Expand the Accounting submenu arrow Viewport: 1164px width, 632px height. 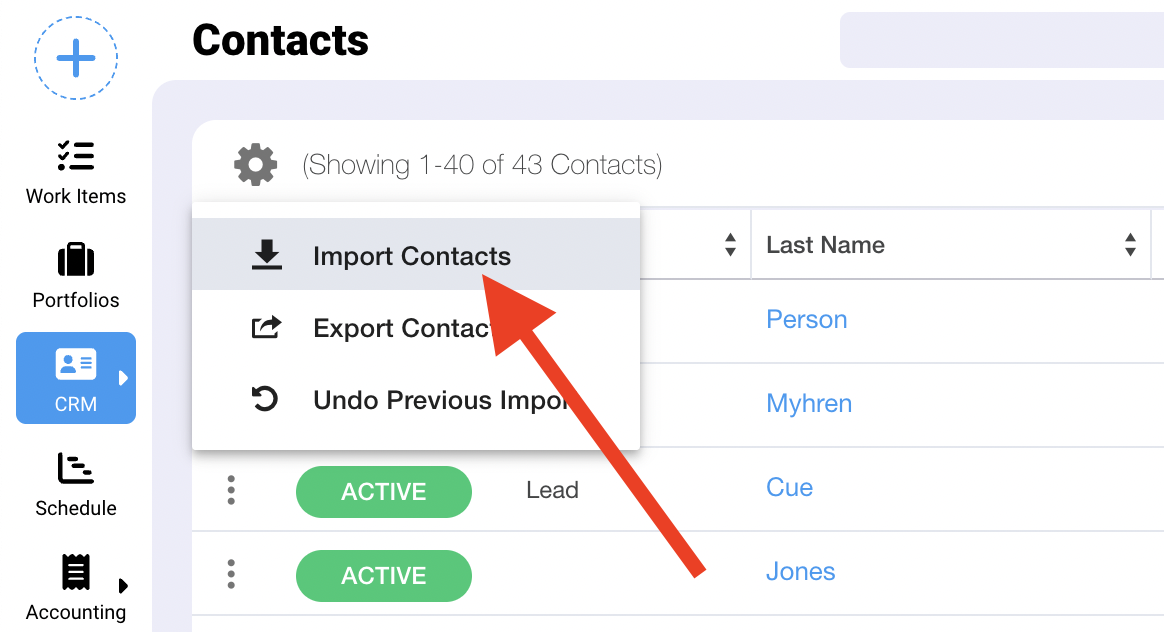124,585
